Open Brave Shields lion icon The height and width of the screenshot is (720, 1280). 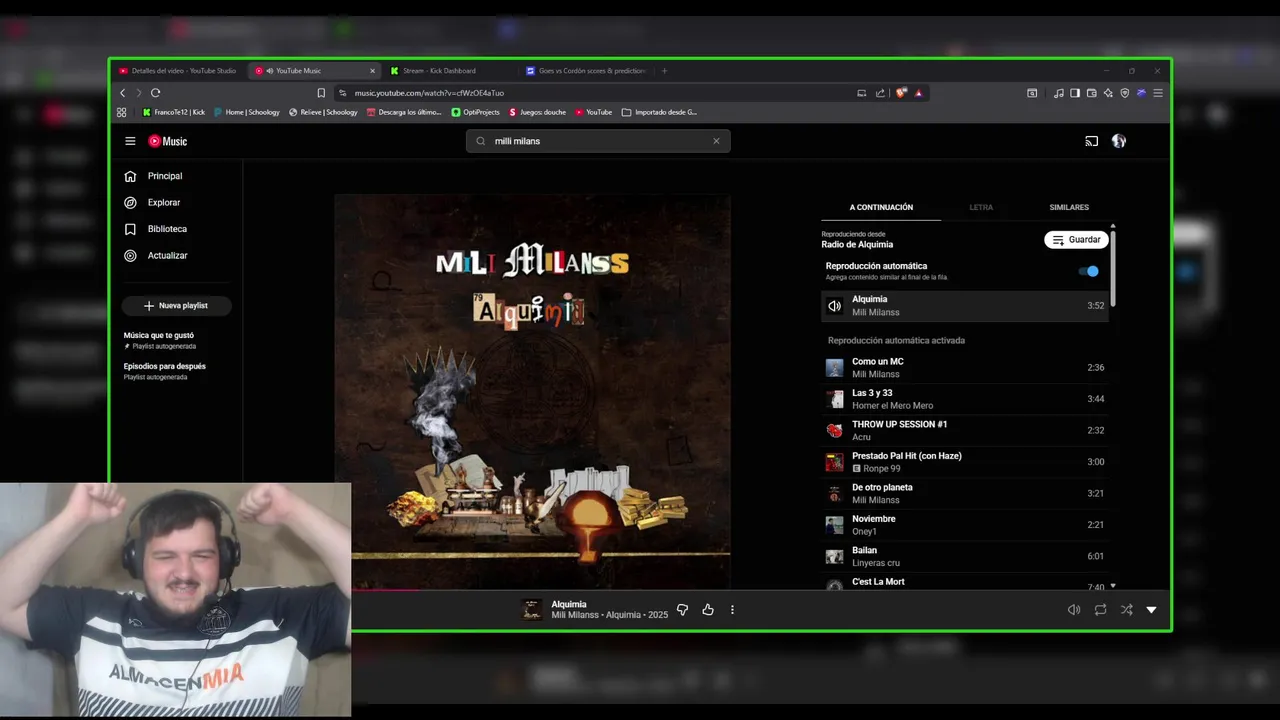(901, 93)
